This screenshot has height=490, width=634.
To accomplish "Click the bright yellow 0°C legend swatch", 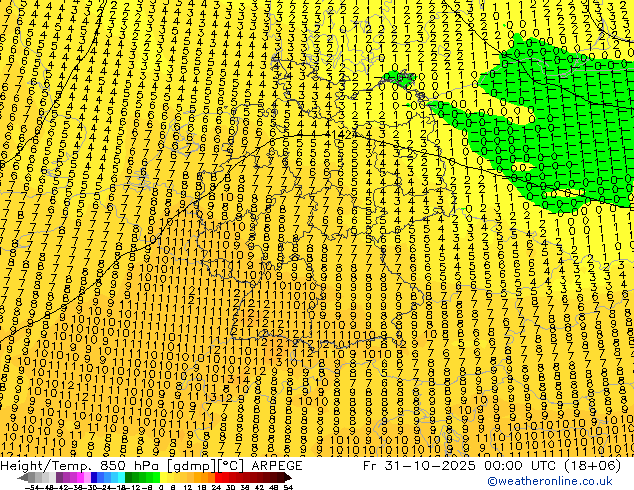I will coord(163,478).
